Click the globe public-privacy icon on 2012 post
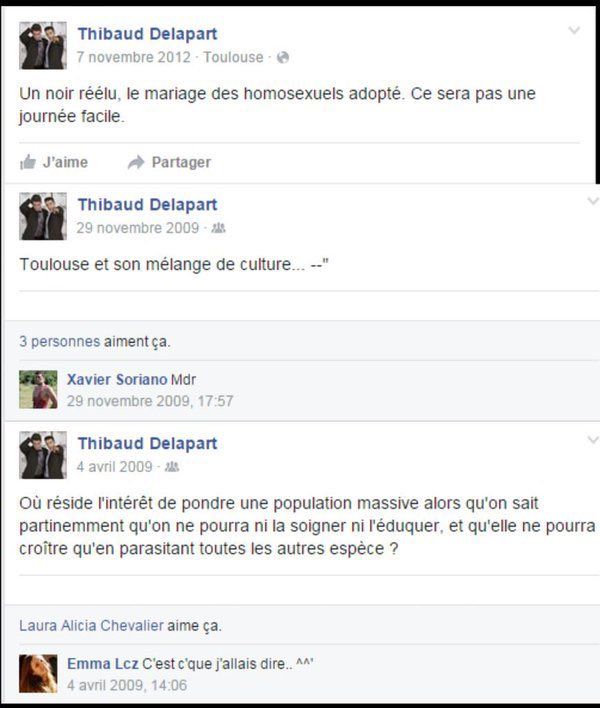Screen dimensions: 600x708 tap(283, 57)
